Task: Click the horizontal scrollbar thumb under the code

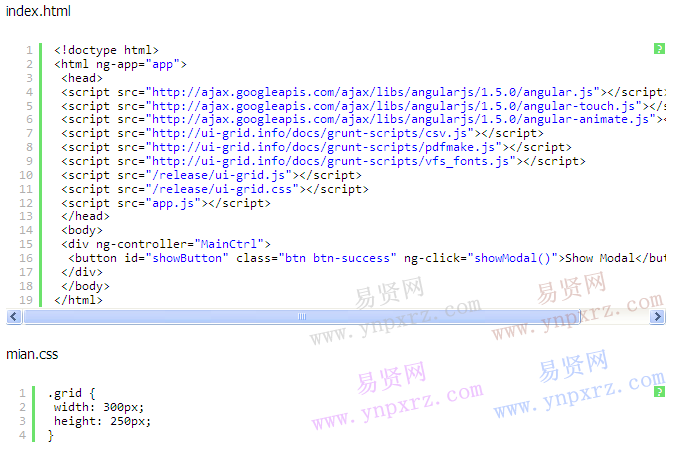Action: 302,317
